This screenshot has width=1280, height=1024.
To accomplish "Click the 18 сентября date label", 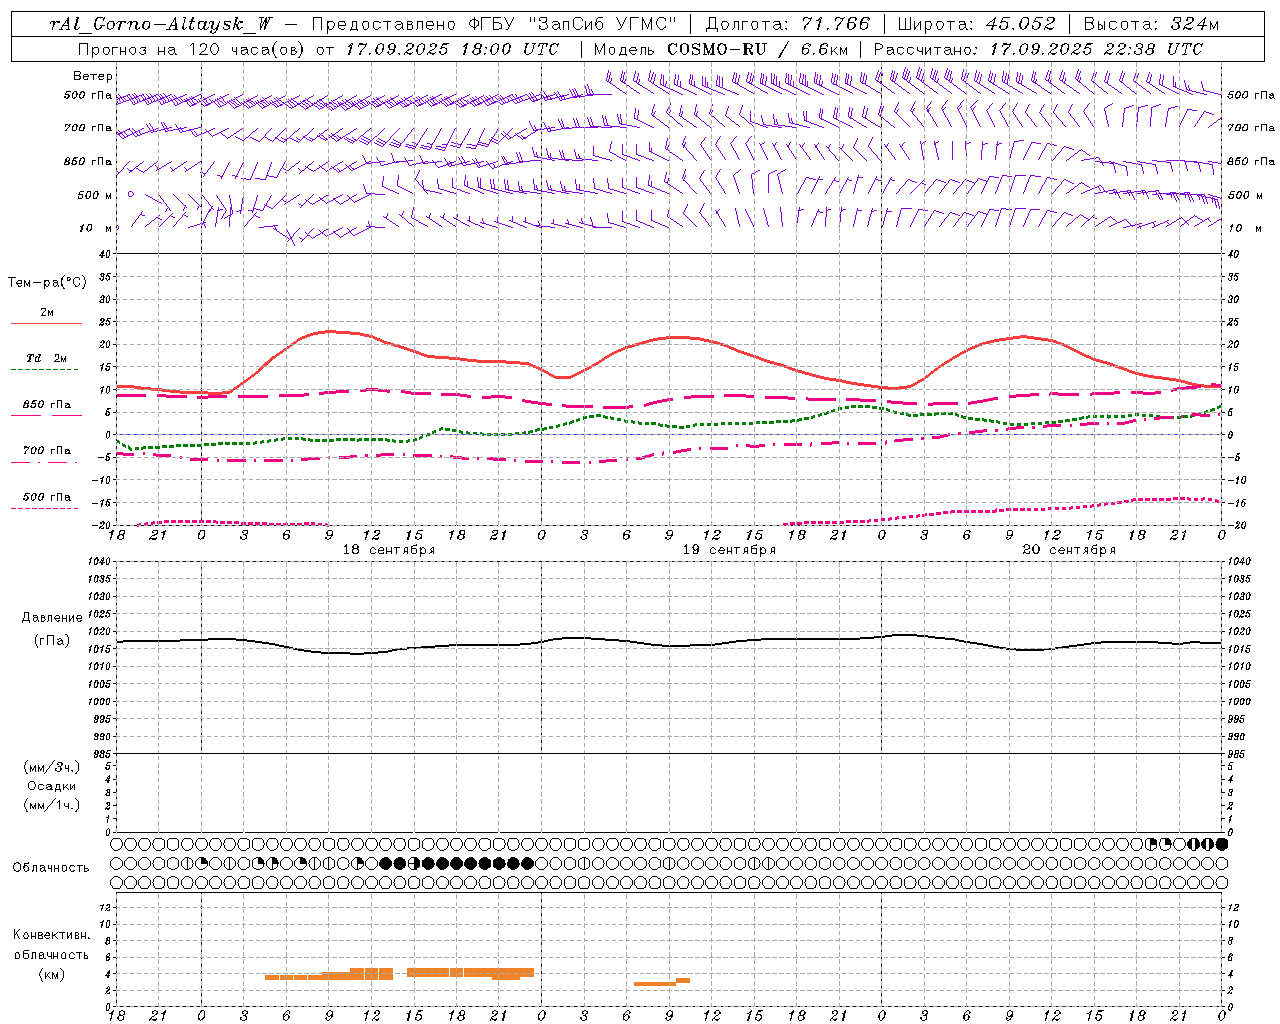I will [389, 550].
